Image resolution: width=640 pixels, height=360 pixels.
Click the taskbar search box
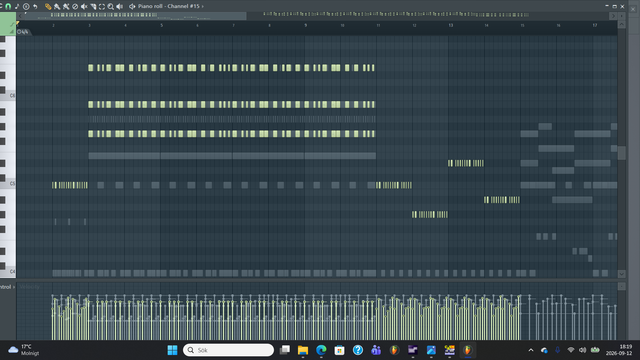tap(229, 350)
